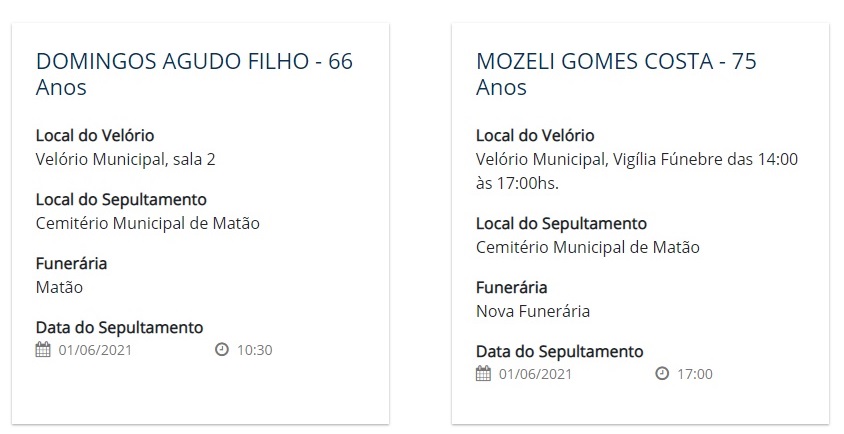844x434 pixels.
Task: Click 'Local do Velório' heading in Domingos card
Action: click(95, 135)
